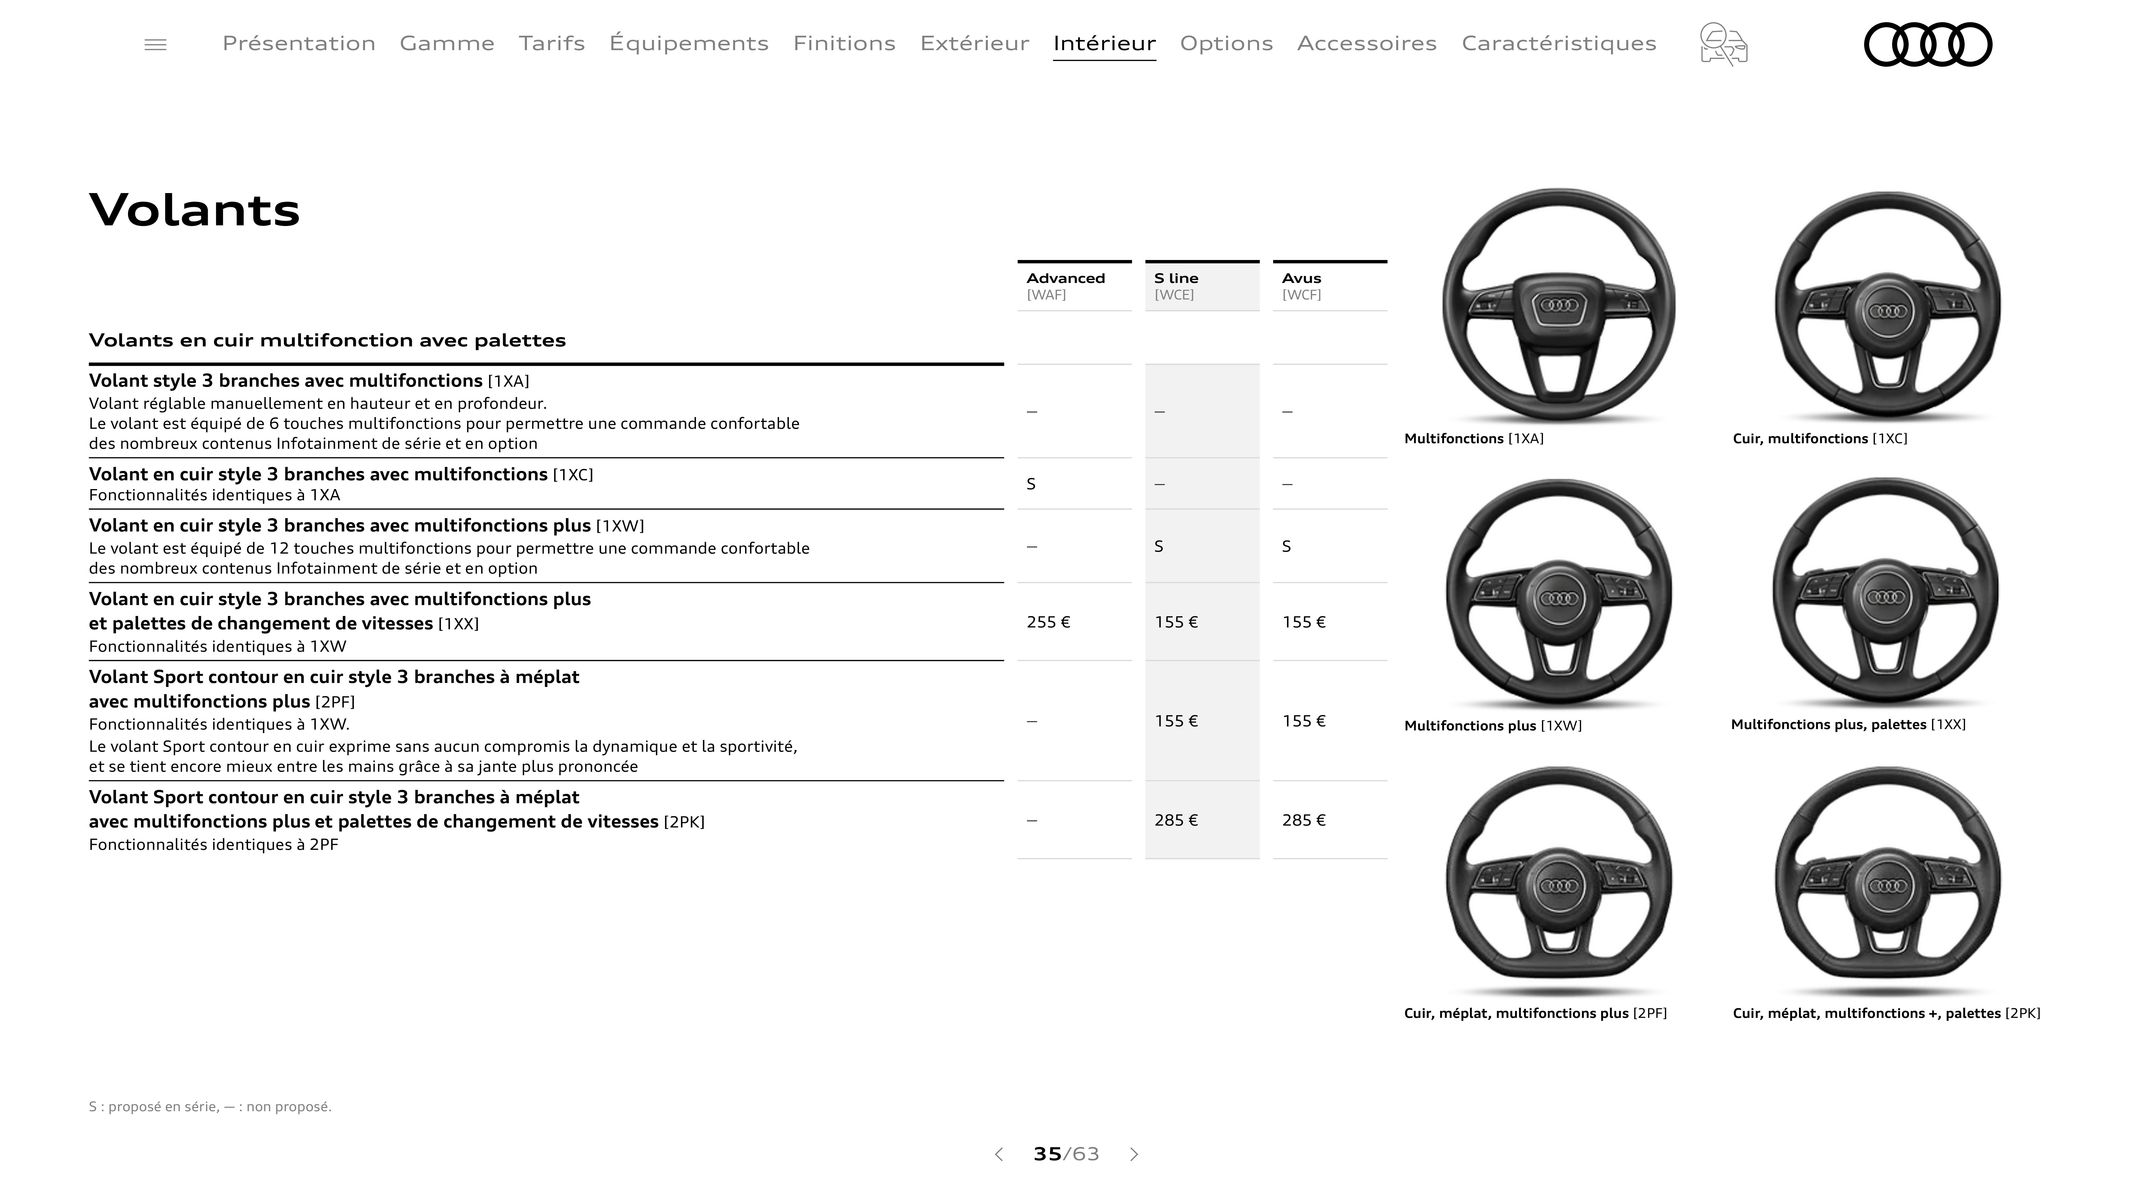Select the Multifonctions plus 1XW wheel image
This screenshot has height=1200, width=2133.
(x=1559, y=594)
